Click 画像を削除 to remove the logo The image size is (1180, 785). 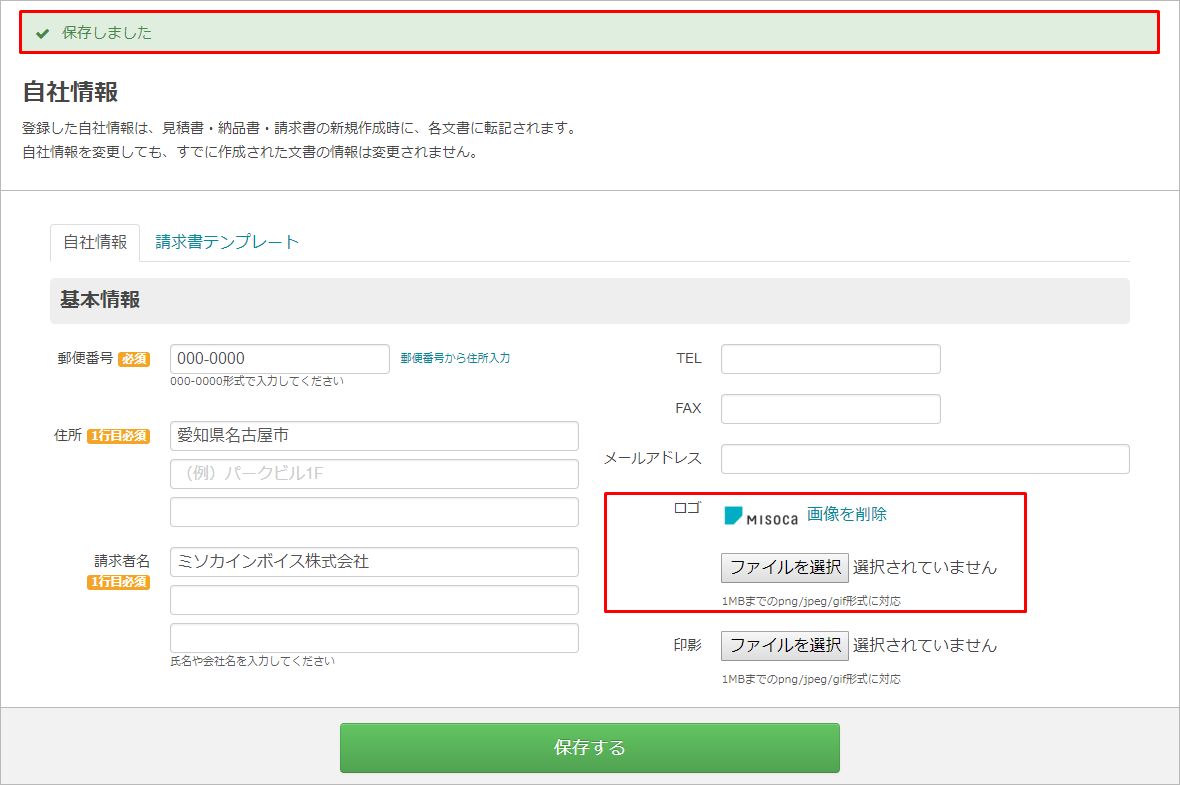point(847,515)
